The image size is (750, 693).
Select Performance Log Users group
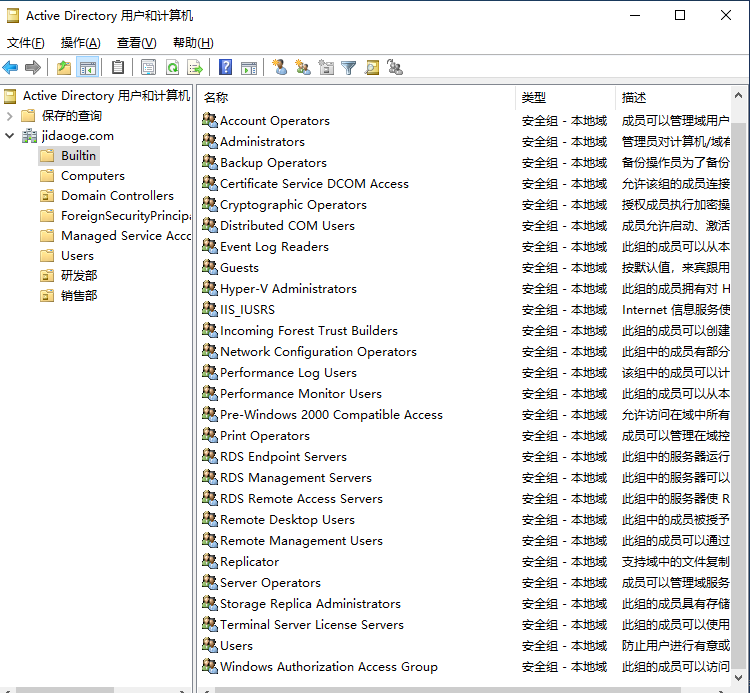(x=288, y=373)
